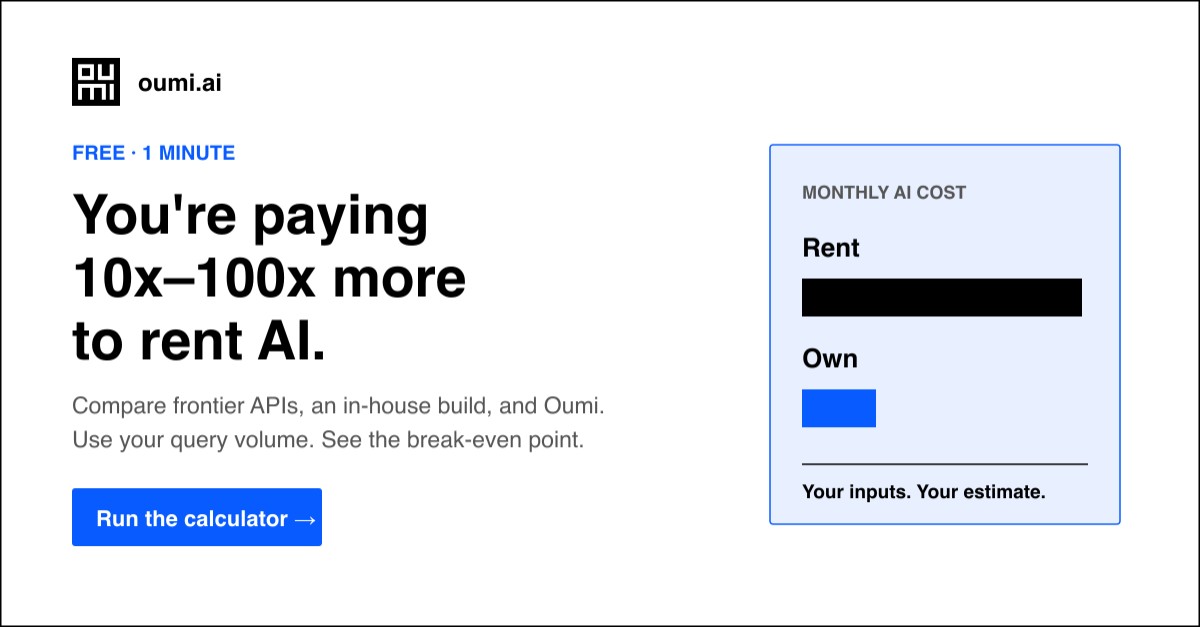Click 'See the break-even point' sentence
1200x627 pixels.
point(453,440)
